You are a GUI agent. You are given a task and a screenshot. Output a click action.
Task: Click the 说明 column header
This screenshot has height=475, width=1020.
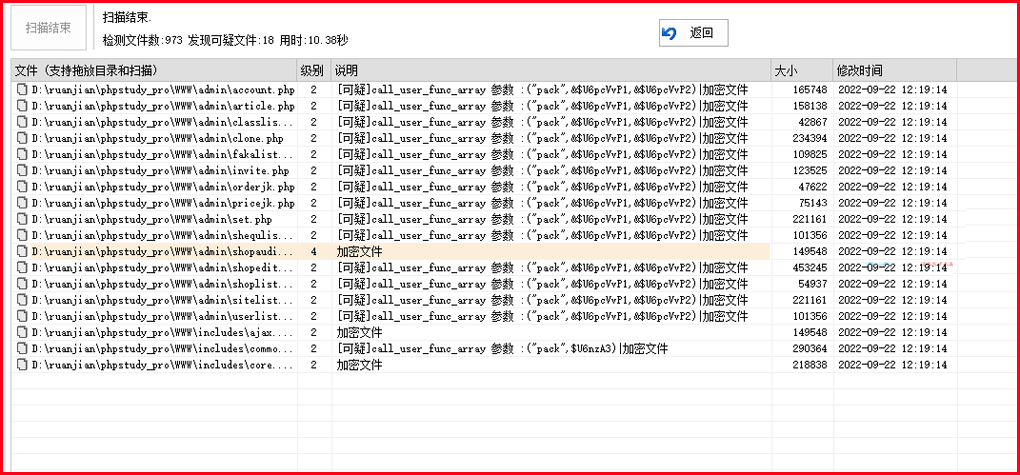click(x=550, y=70)
